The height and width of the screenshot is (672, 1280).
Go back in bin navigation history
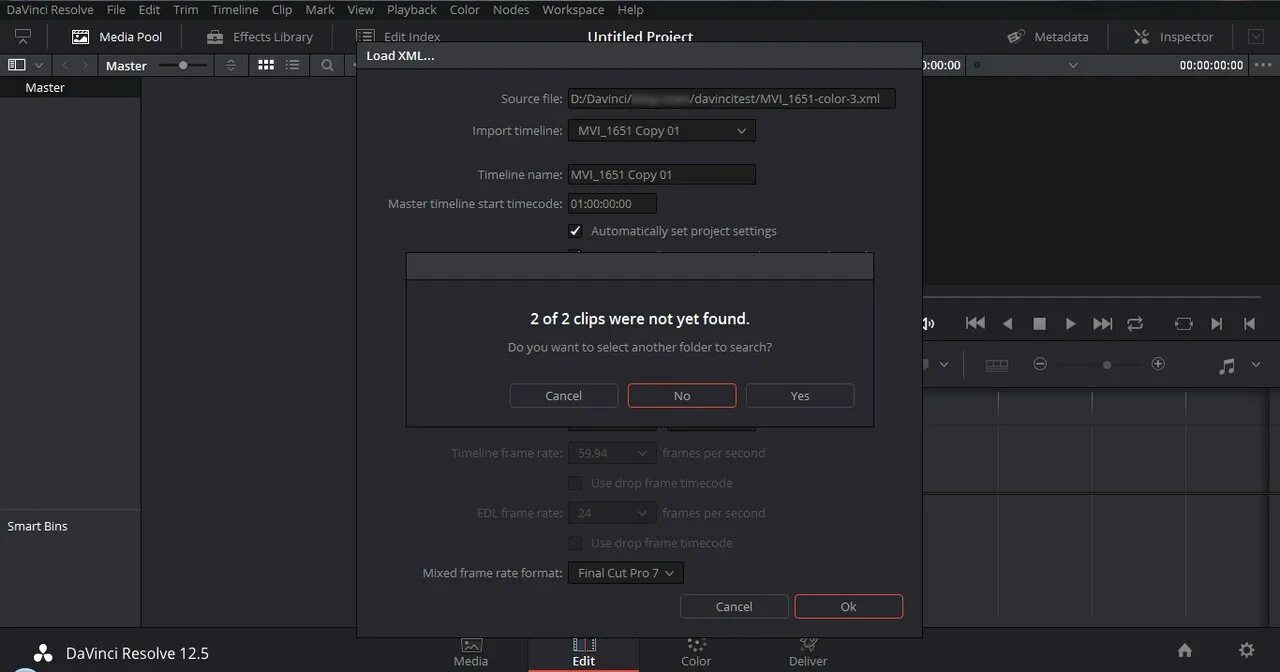65,65
